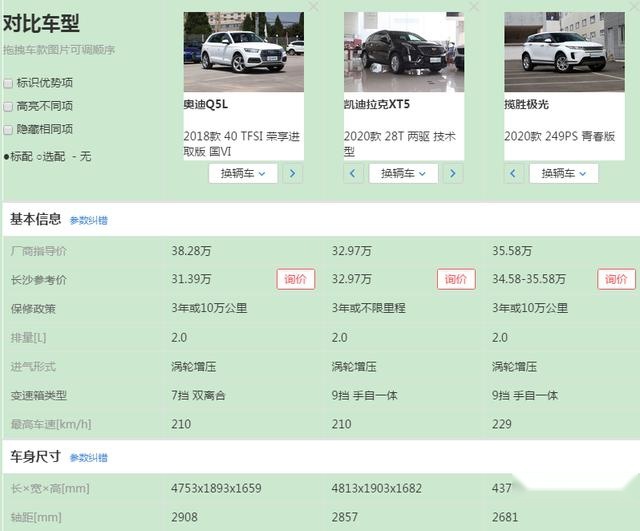Select the 2020款 249PS 青春版 trim text

[x=560, y=136]
